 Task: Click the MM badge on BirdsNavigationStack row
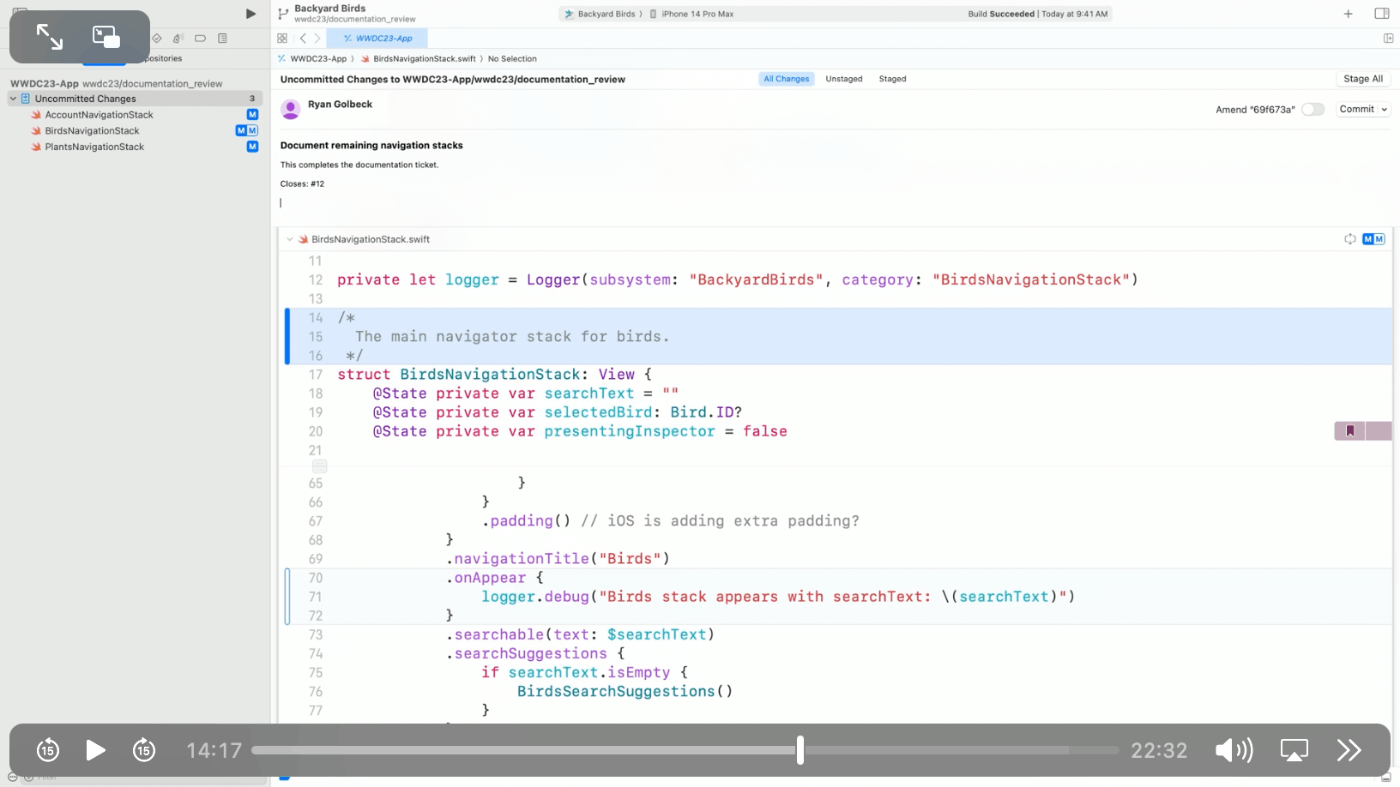click(x=247, y=131)
